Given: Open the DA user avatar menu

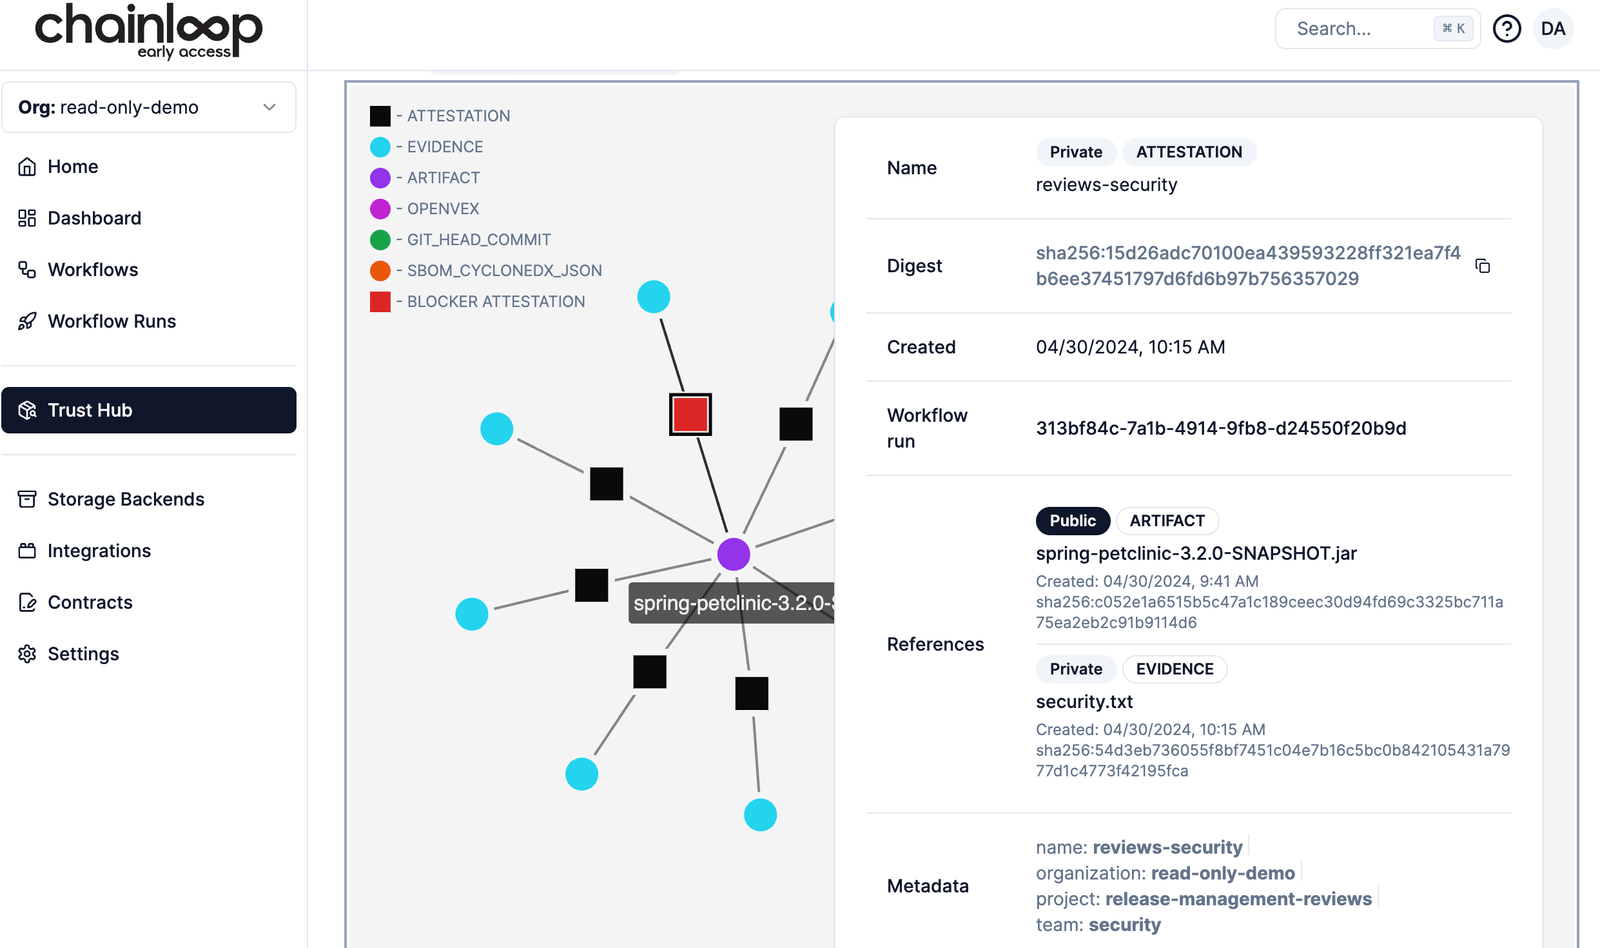Looking at the screenshot, I should point(1552,29).
